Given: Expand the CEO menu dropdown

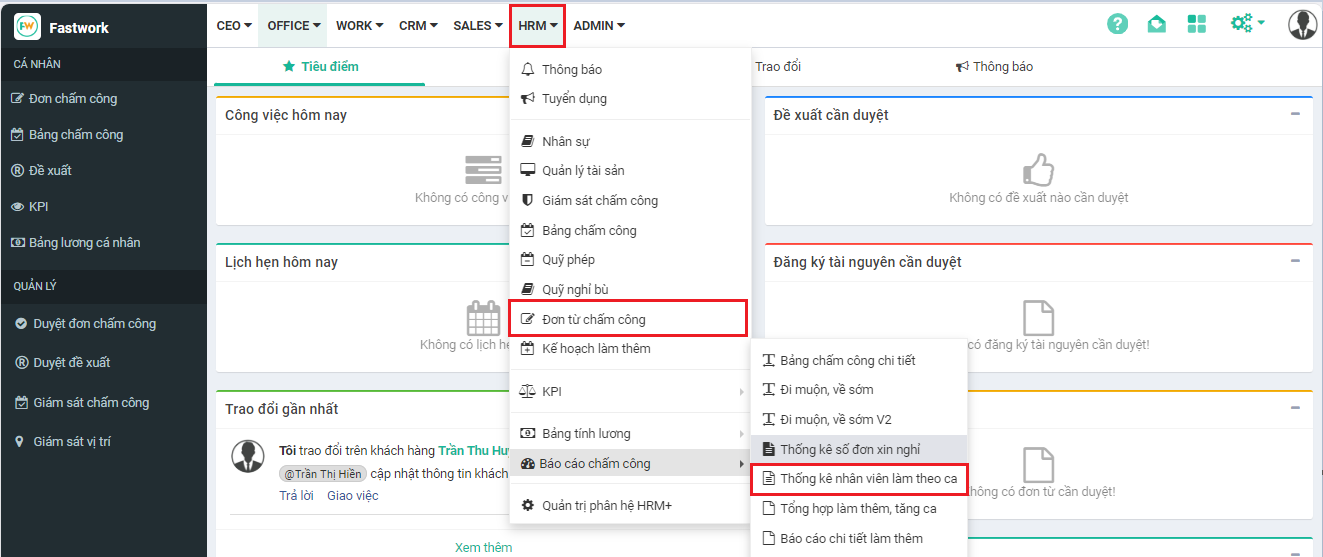Looking at the screenshot, I should 234,26.
